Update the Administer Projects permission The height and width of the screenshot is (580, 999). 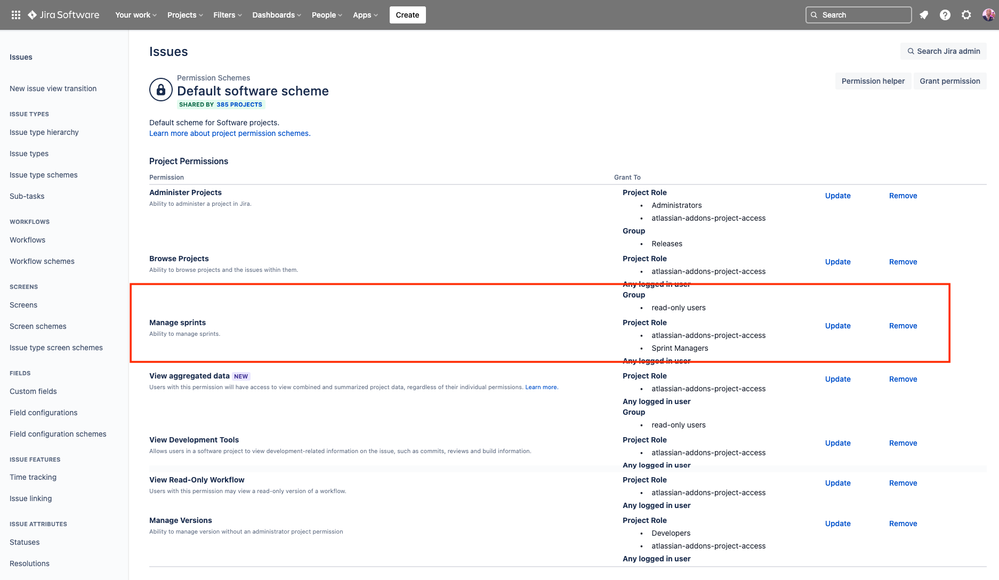point(837,196)
